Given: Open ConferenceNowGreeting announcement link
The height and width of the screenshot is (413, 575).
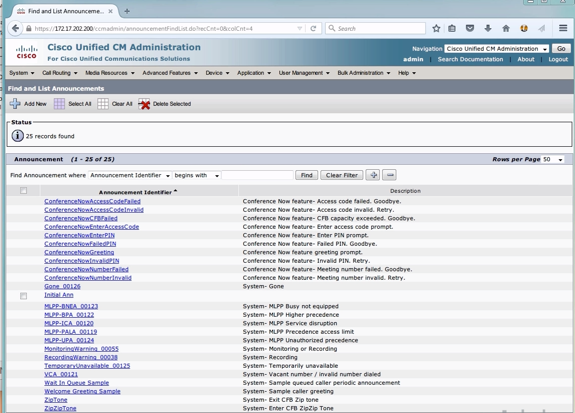Looking at the screenshot, I should (x=79, y=252).
